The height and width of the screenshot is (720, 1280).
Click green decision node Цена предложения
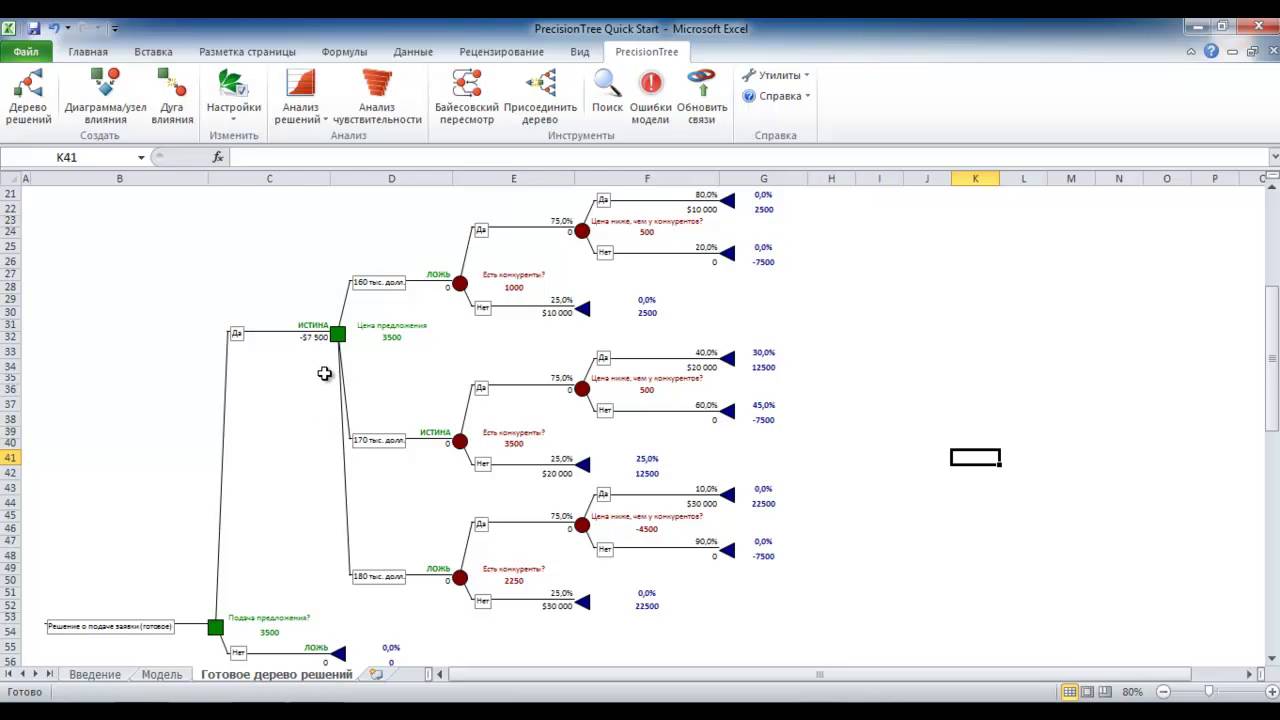point(338,334)
